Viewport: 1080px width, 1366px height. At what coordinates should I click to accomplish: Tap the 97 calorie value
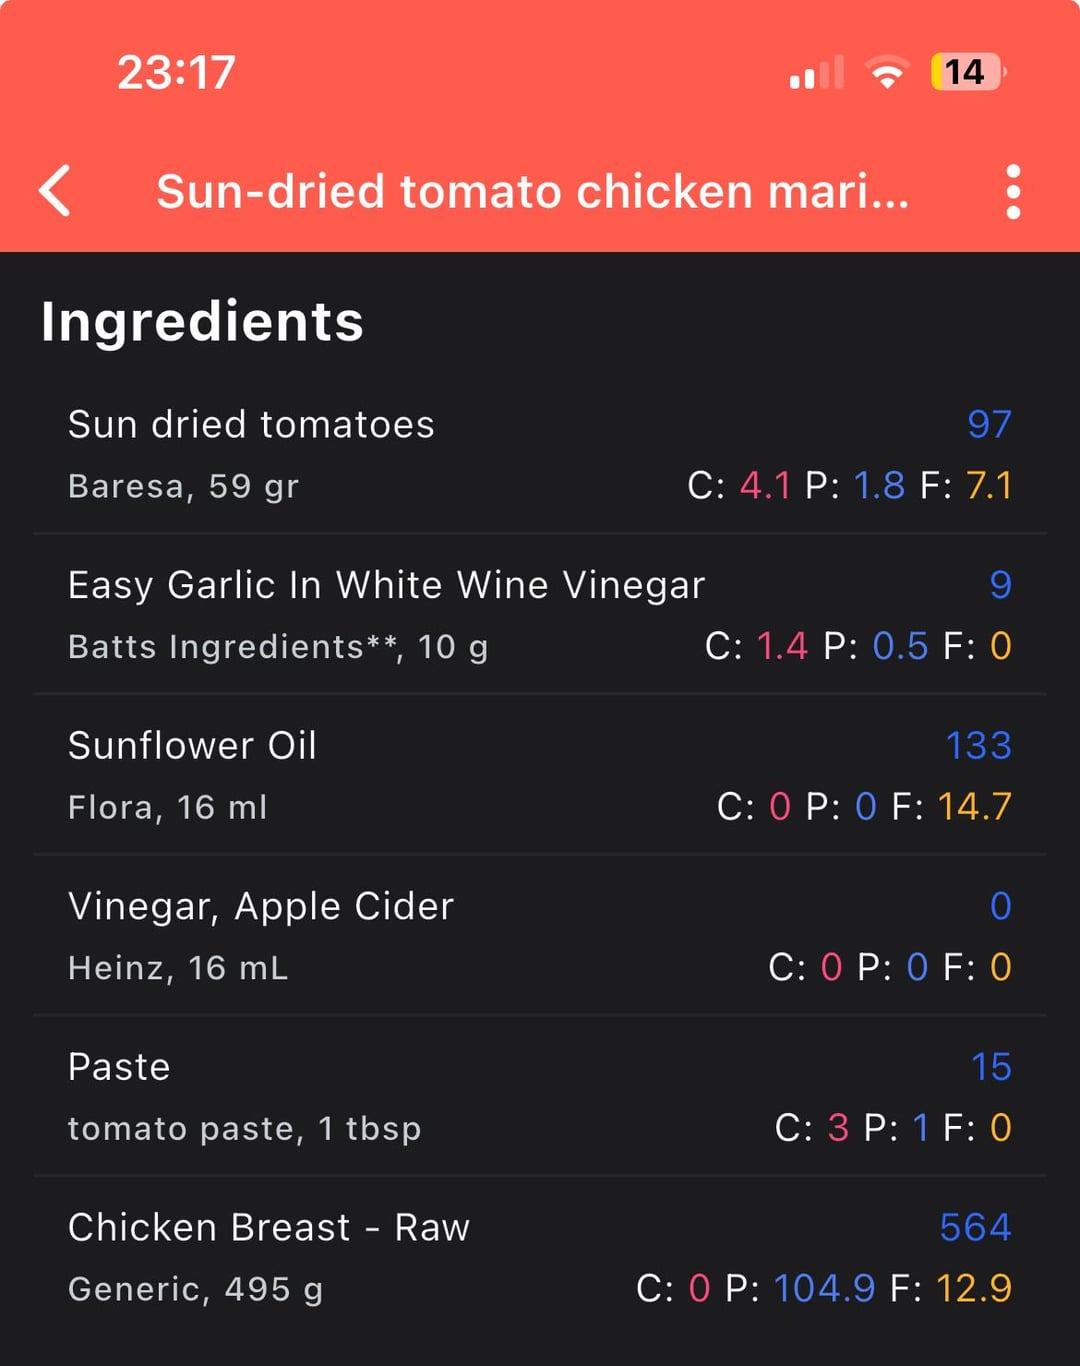[x=989, y=425]
